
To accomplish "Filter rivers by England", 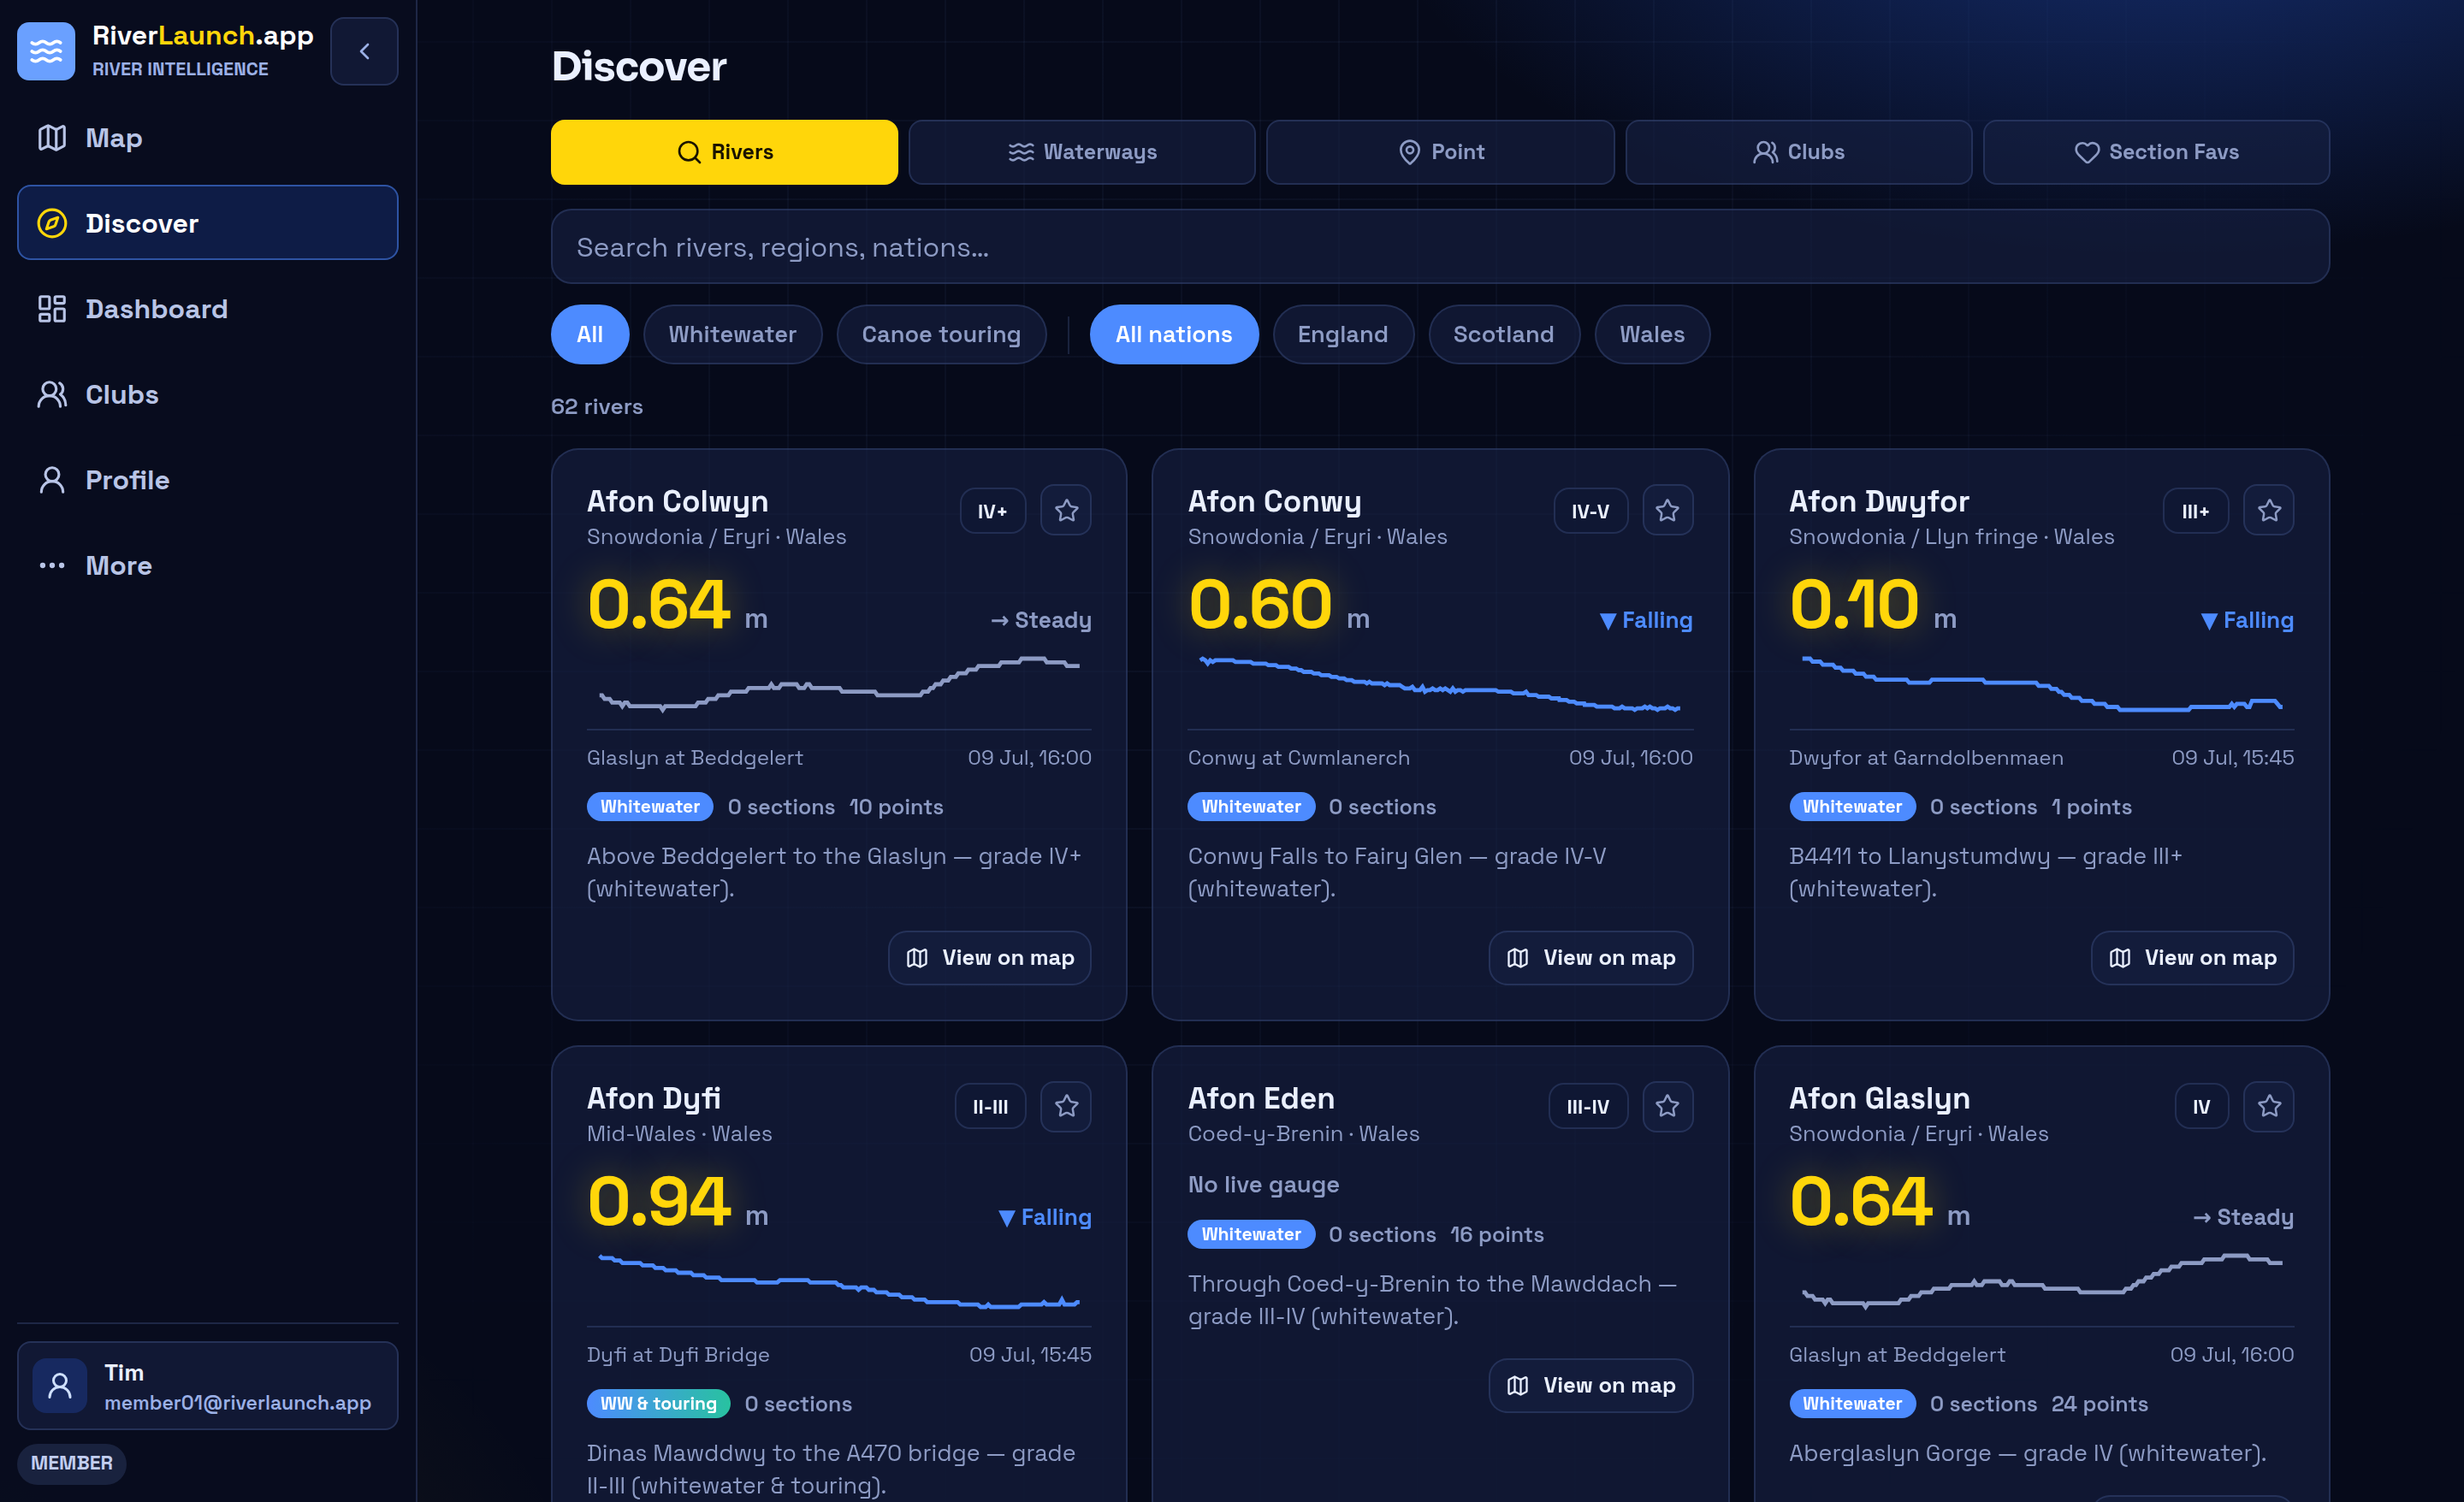I will 1343,334.
